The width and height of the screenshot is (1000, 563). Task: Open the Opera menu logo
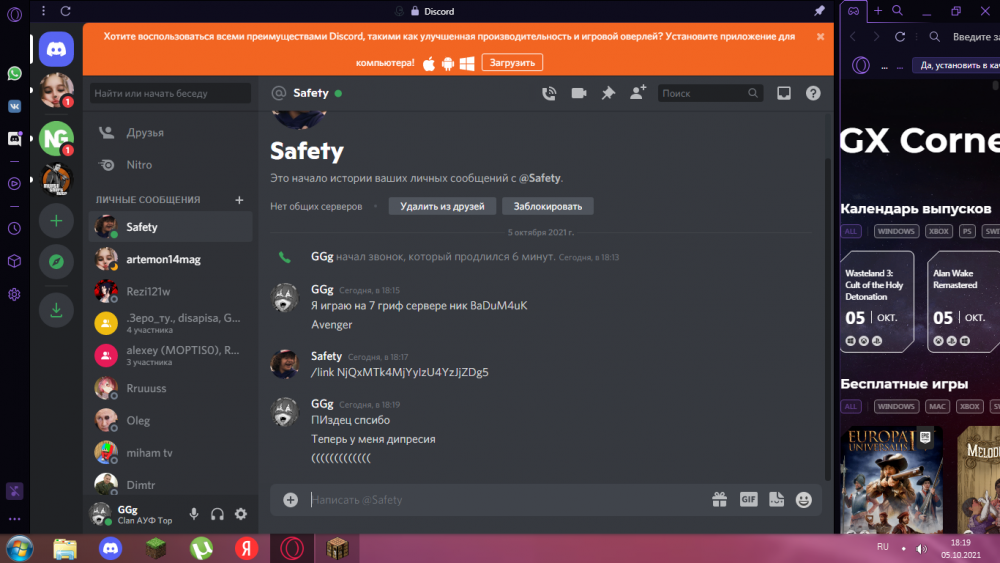click(14, 14)
